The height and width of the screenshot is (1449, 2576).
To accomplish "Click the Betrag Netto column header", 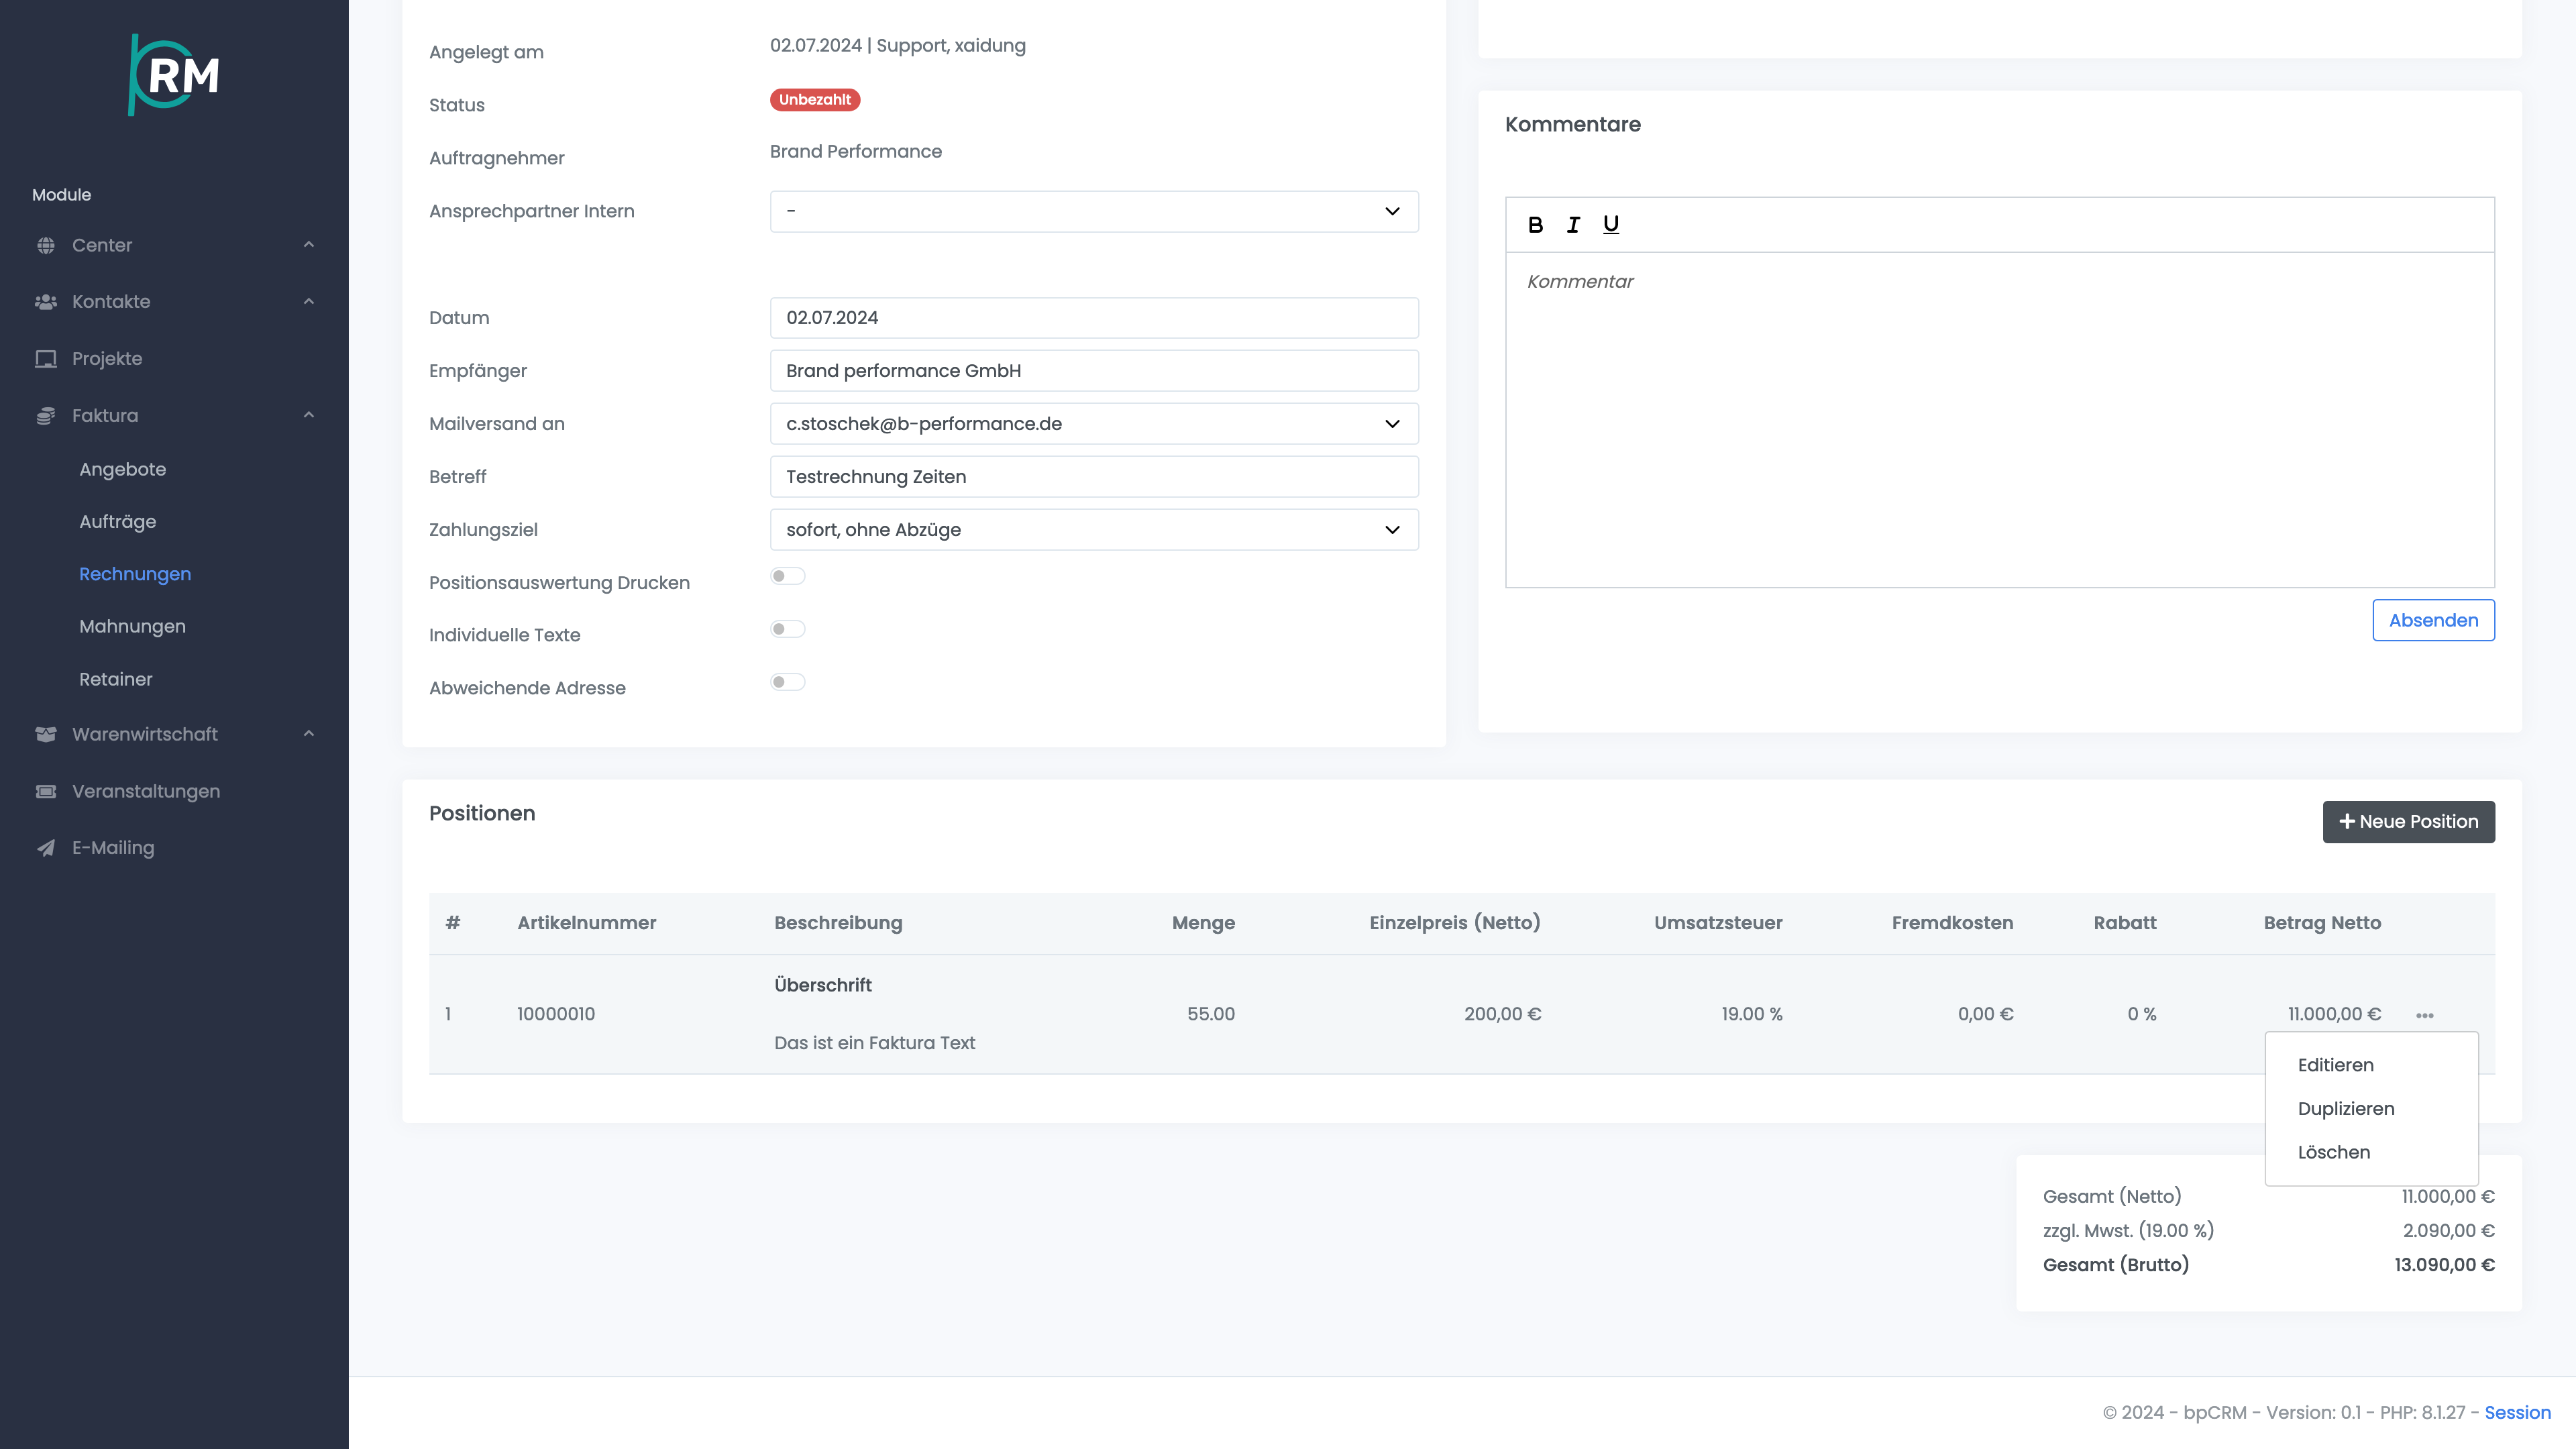I will coord(2322,923).
